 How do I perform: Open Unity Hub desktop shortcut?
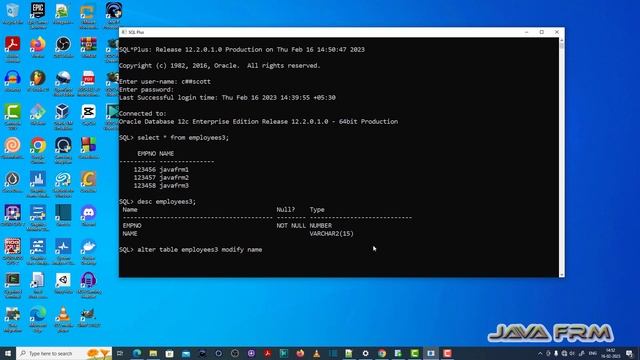(x=63, y=283)
